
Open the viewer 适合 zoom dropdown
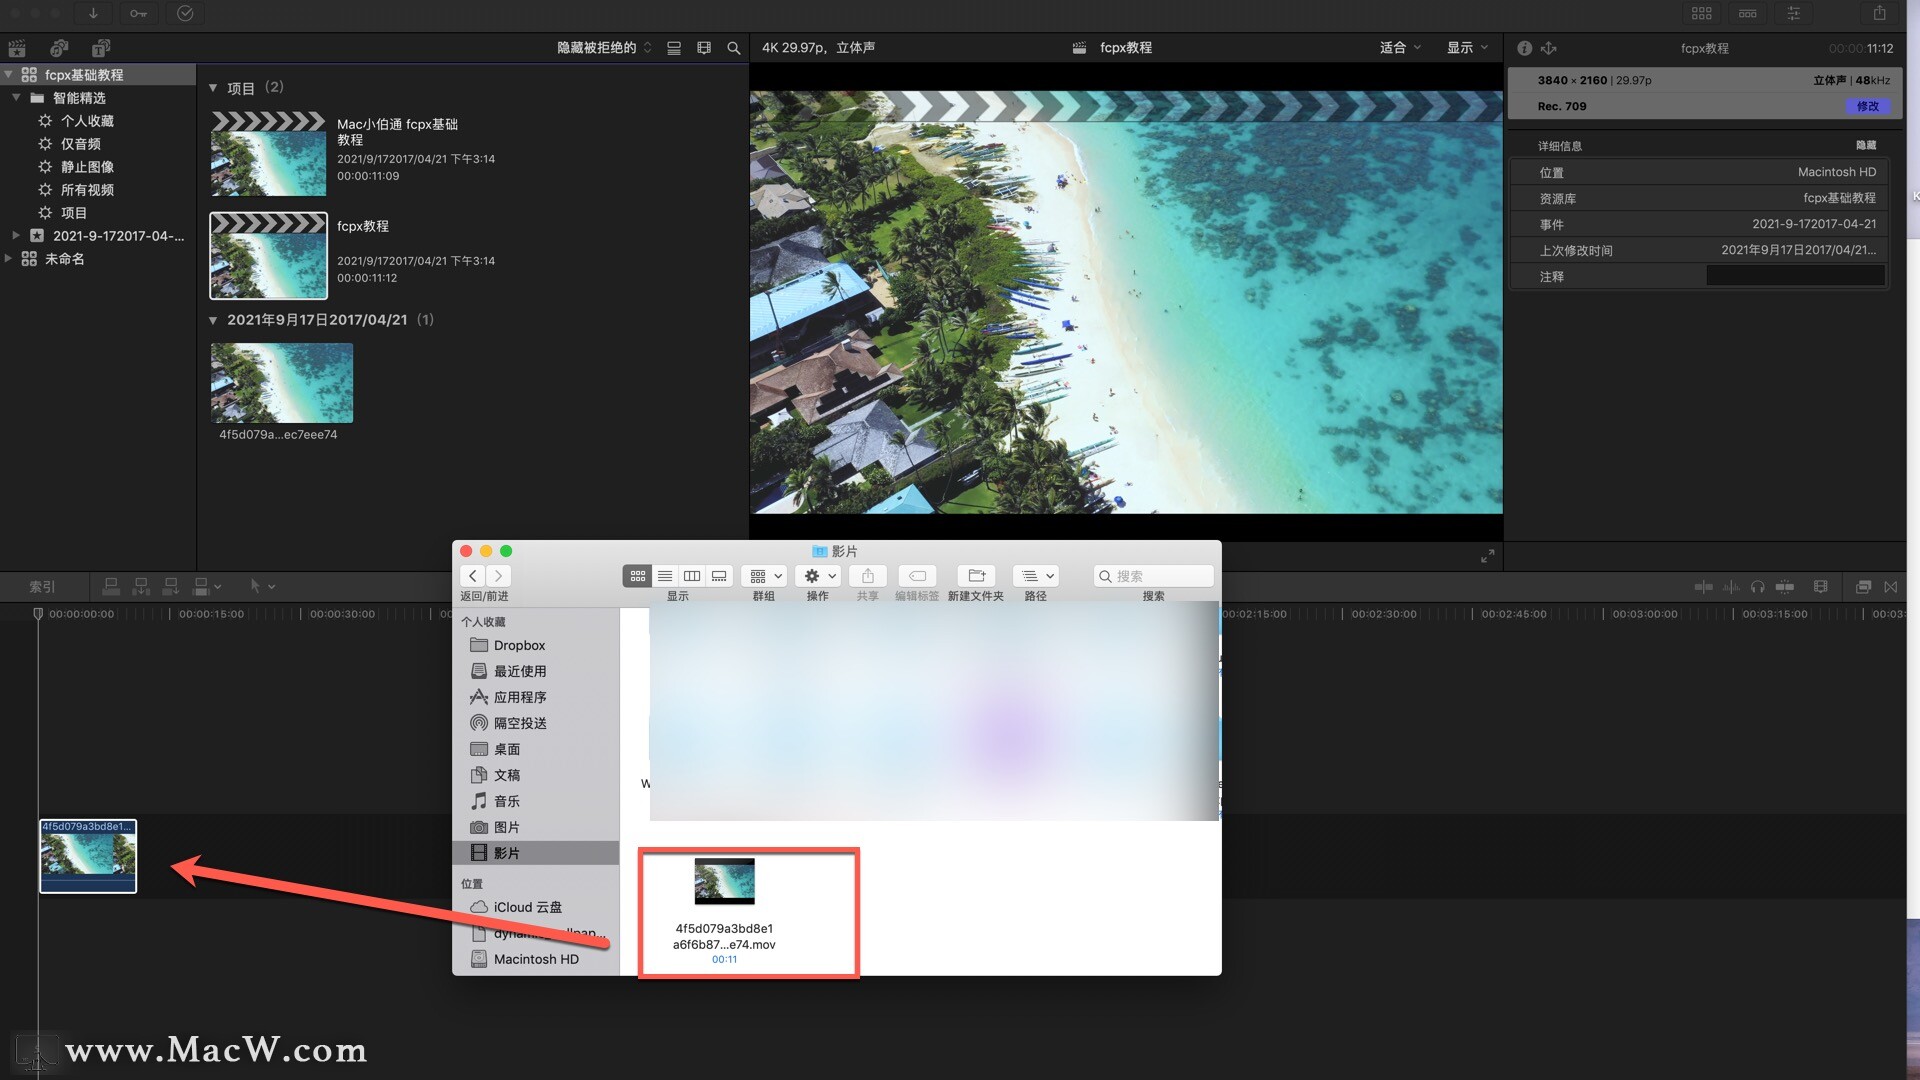(1400, 48)
